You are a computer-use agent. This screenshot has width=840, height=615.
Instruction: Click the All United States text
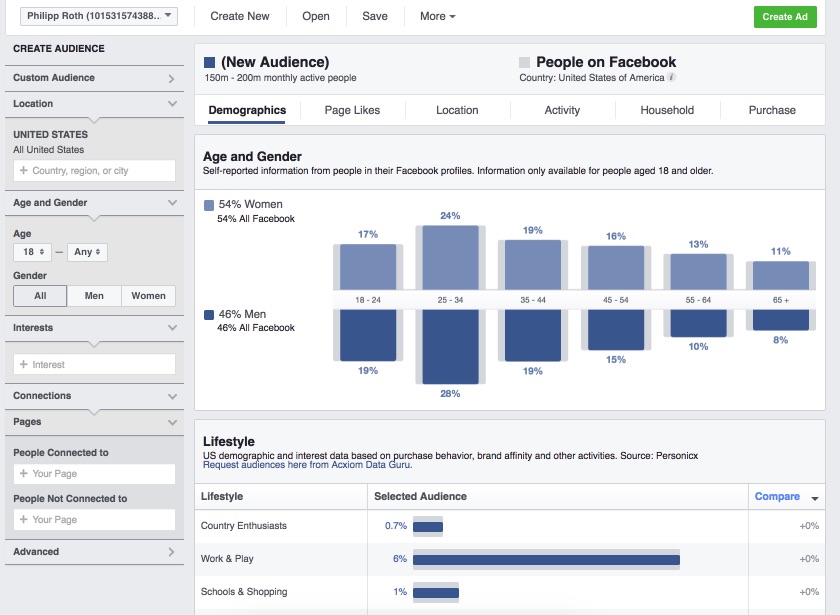point(49,150)
